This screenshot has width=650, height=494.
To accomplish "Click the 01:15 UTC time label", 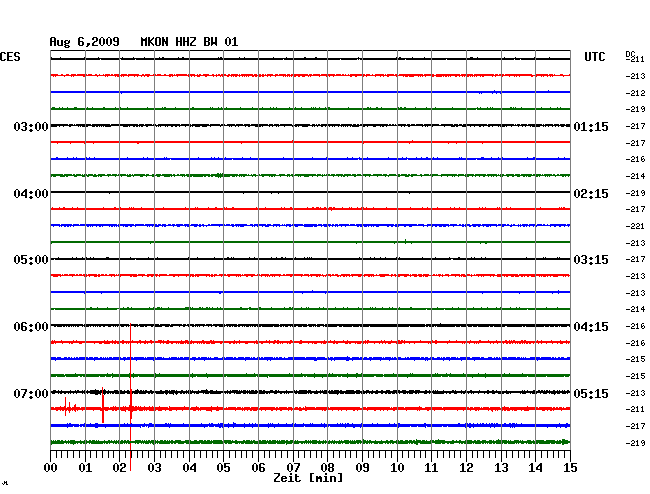I will pos(591,126).
